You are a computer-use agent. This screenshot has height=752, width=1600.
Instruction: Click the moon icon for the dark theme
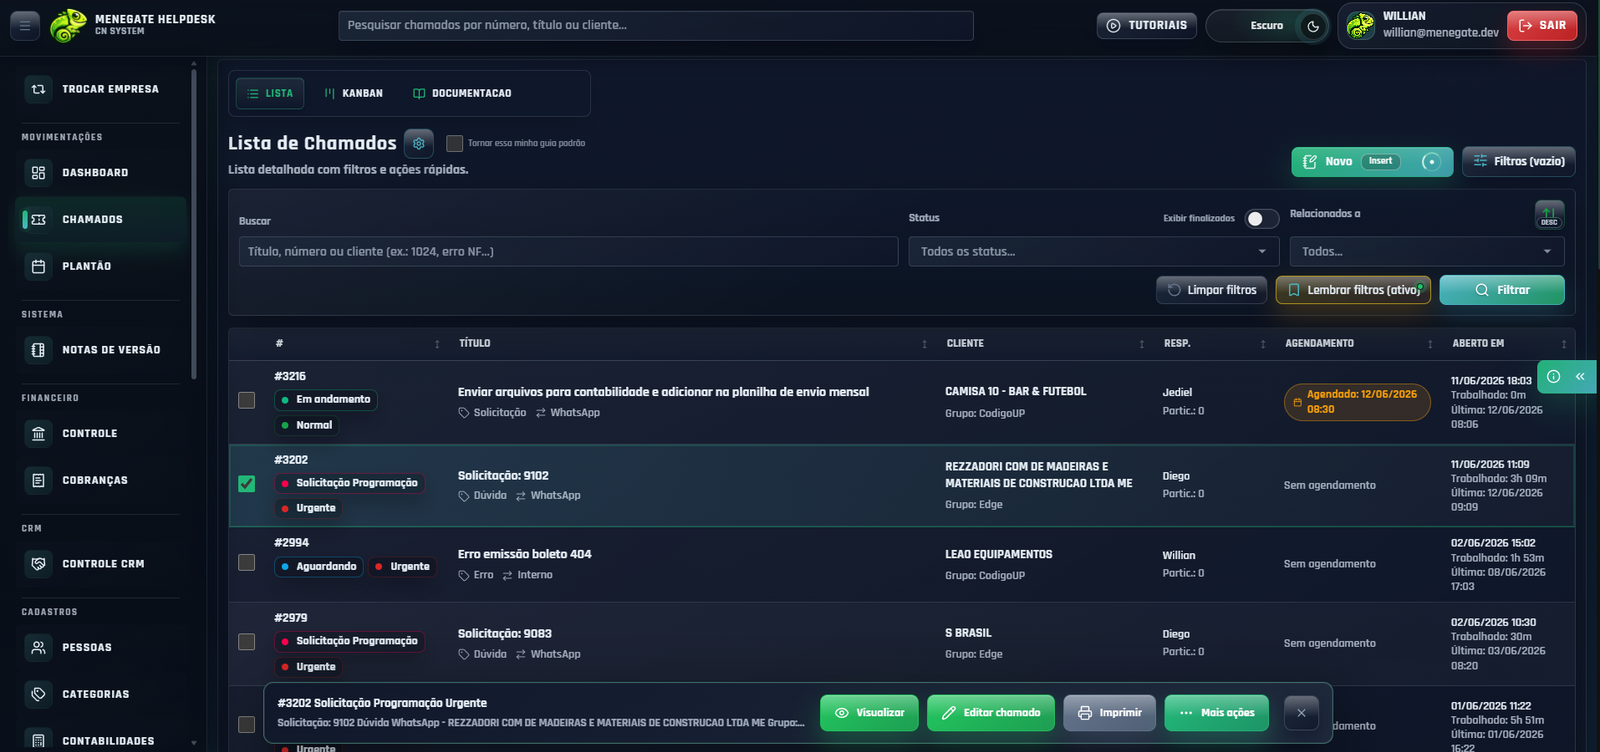pyautogui.click(x=1313, y=26)
